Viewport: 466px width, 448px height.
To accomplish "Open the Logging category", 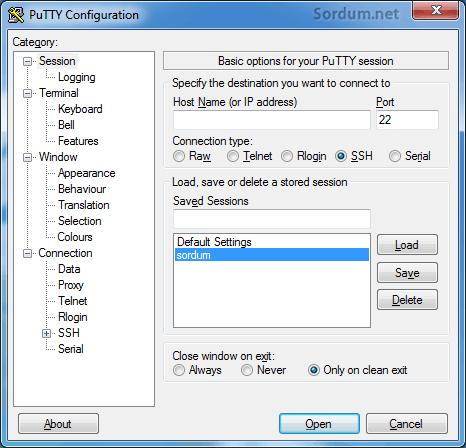I will [77, 77].
